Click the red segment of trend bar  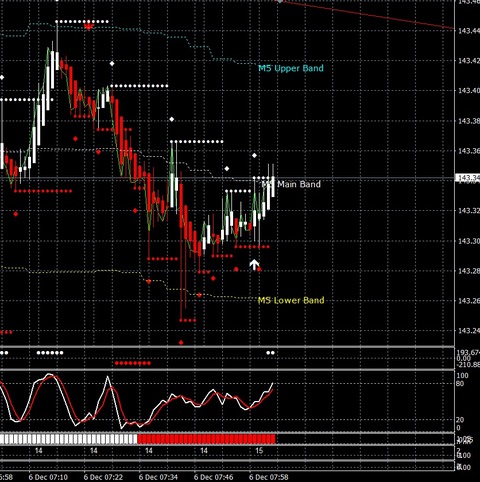206,439
